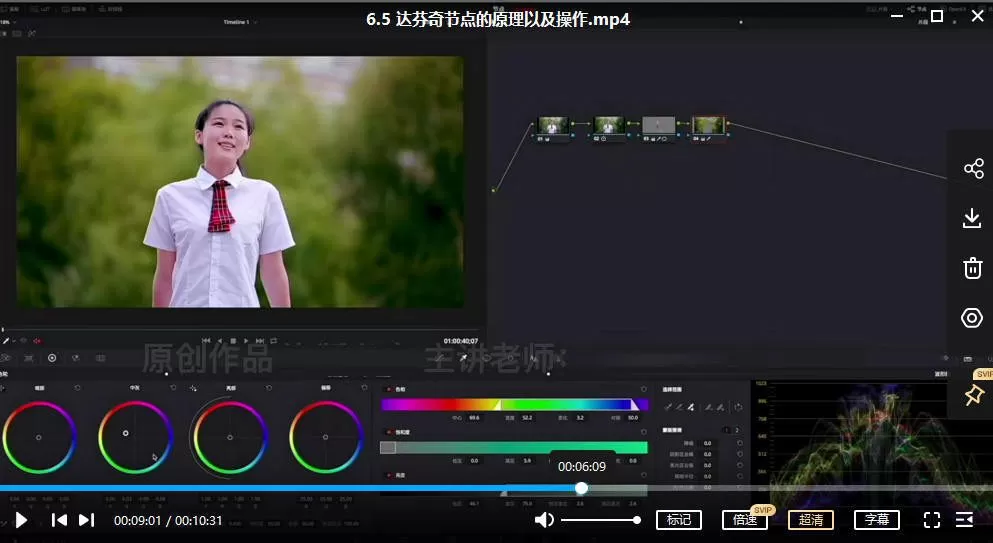This screenshot has width=993, height=543.
Task: Select the fourth node thumbnail in the node graph
Action: (708, 126)
